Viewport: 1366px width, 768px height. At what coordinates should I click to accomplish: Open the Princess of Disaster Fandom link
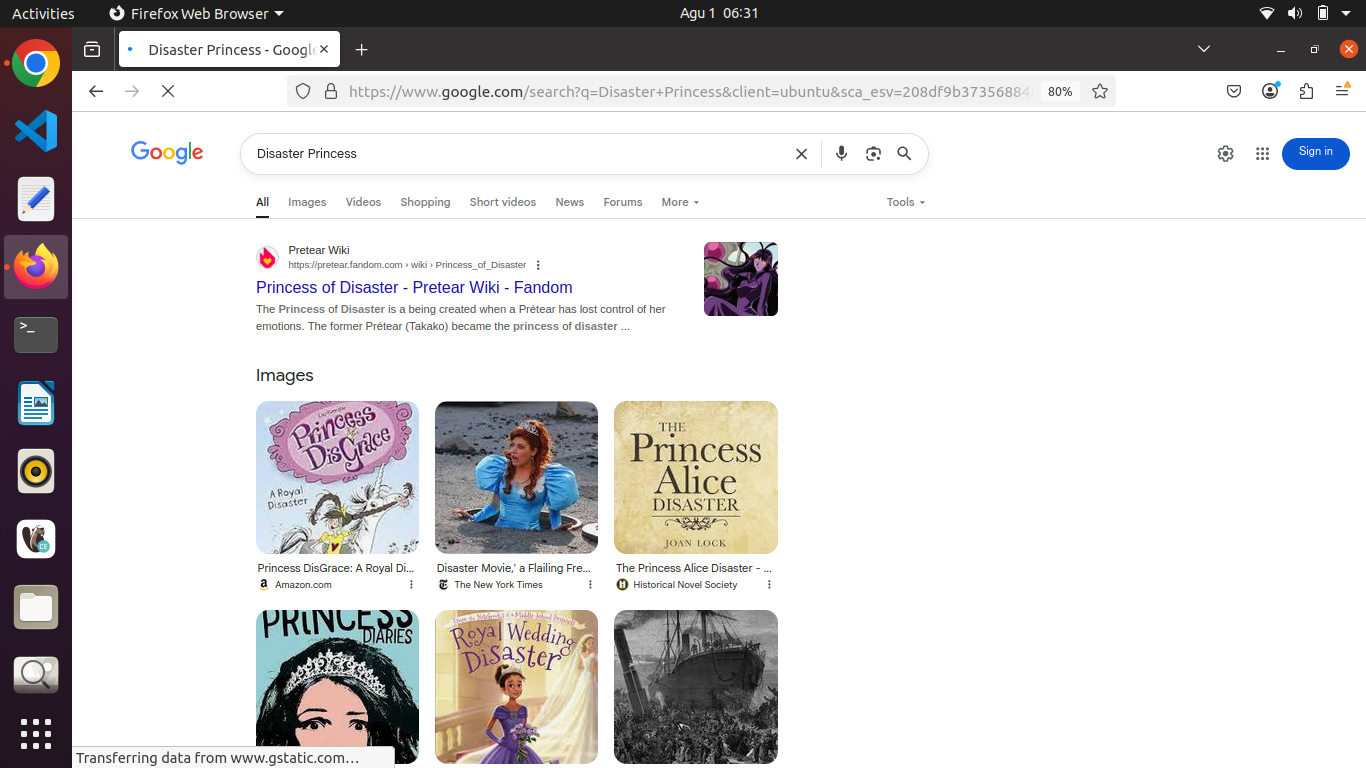click(413, 288)
